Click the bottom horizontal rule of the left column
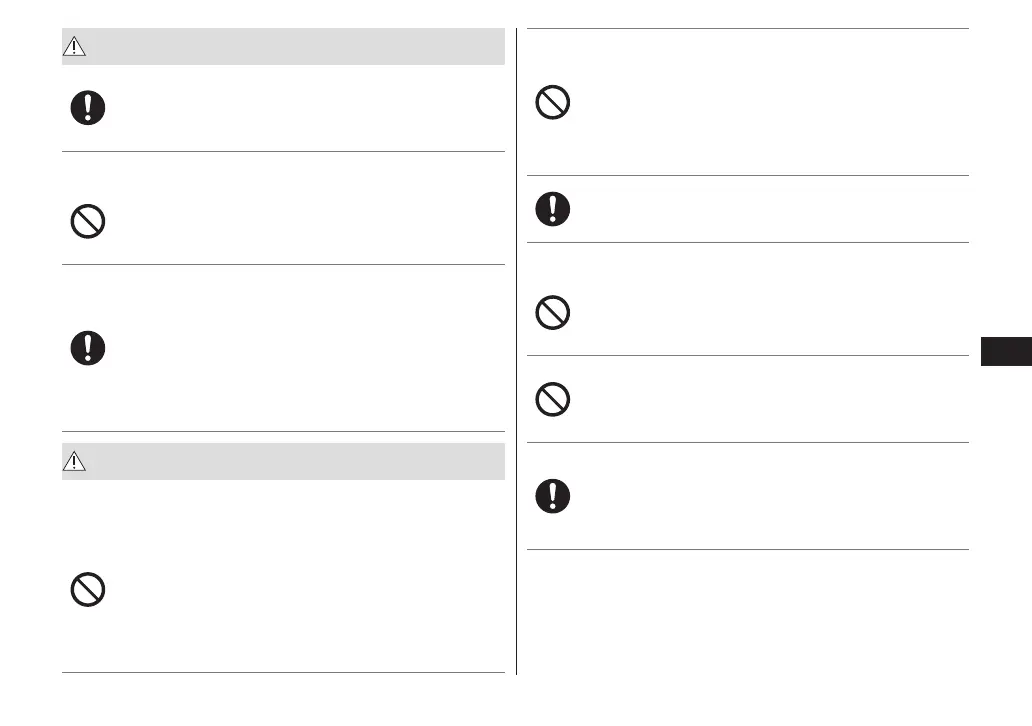1032x726 pixels. point(283,672)
